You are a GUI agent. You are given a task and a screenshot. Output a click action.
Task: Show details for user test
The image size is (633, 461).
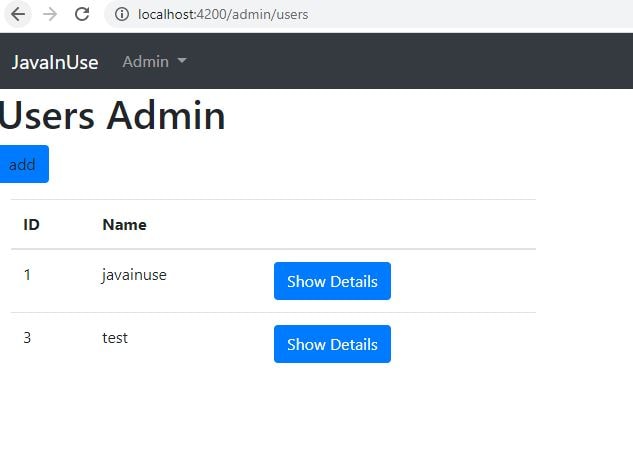(332, 344)
